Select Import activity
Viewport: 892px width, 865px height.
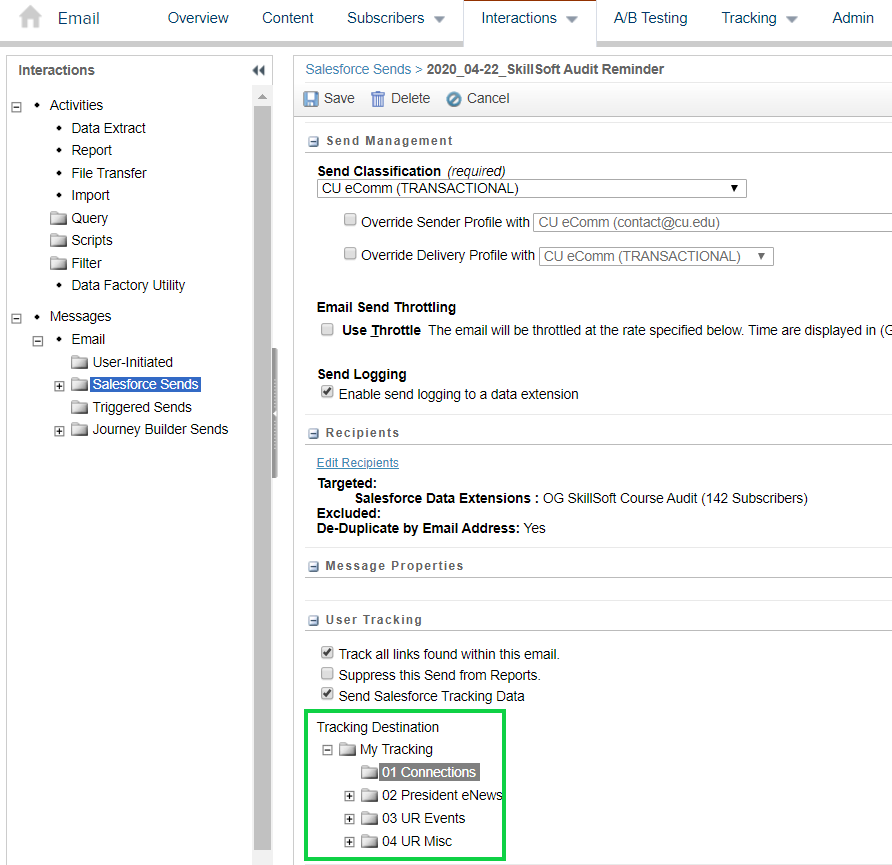tap(90, 195)
